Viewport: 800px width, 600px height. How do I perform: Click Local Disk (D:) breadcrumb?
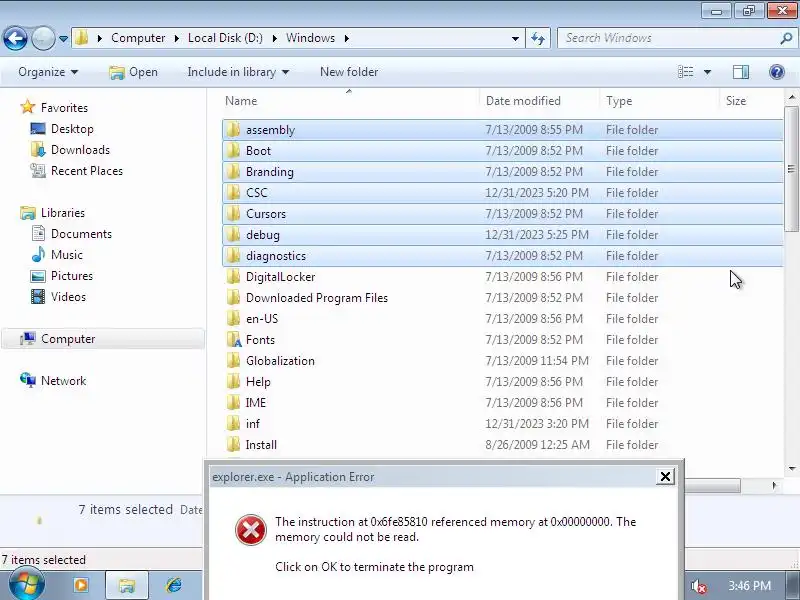point(225,38)
